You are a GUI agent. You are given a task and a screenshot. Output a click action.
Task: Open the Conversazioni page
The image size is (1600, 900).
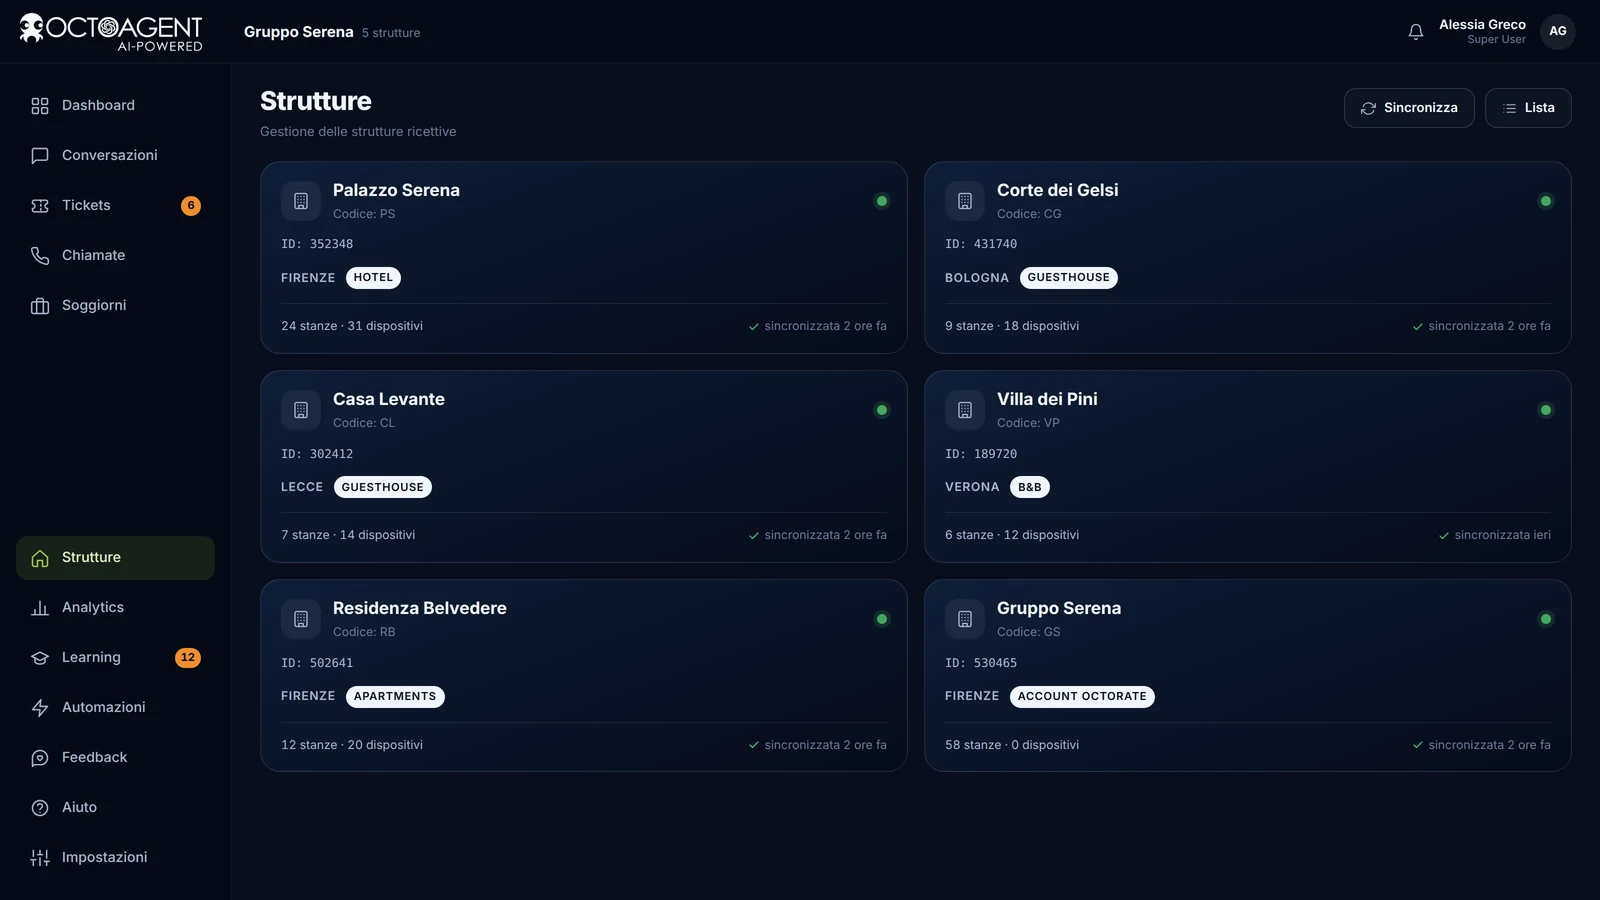(x=115, y=156)
